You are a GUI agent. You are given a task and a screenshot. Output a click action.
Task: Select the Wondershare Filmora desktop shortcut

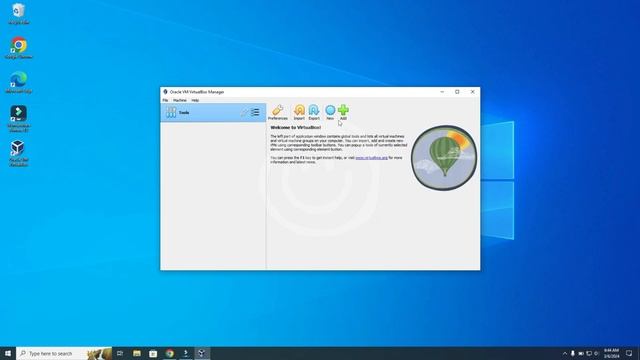point(18,118)
